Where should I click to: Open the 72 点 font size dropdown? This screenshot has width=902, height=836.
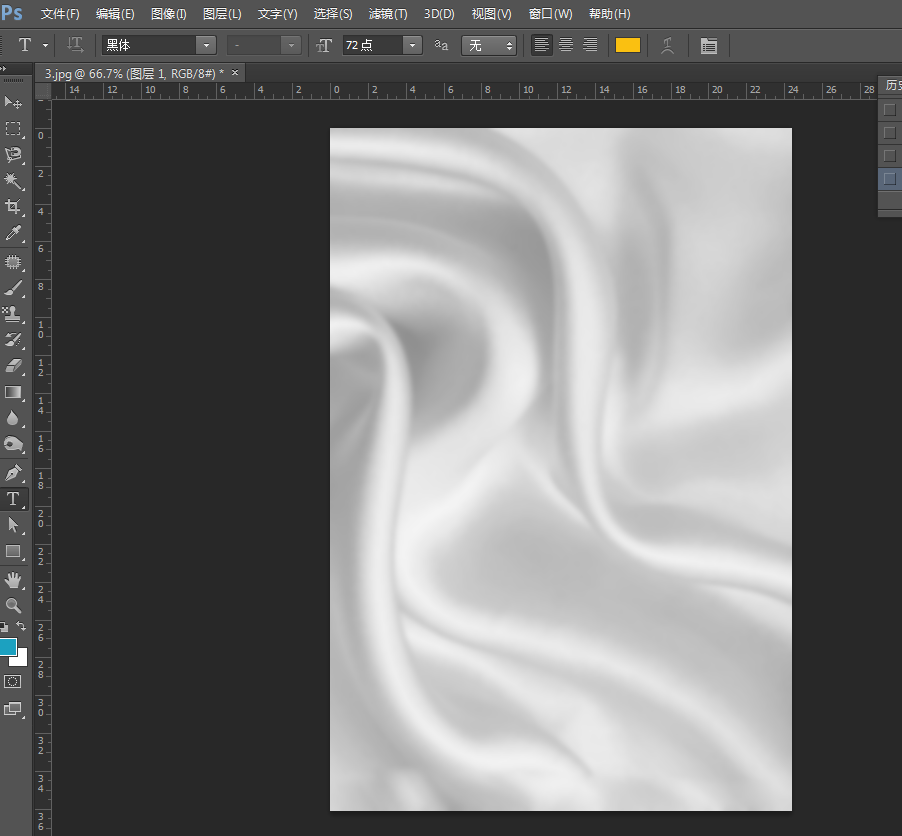412,45
